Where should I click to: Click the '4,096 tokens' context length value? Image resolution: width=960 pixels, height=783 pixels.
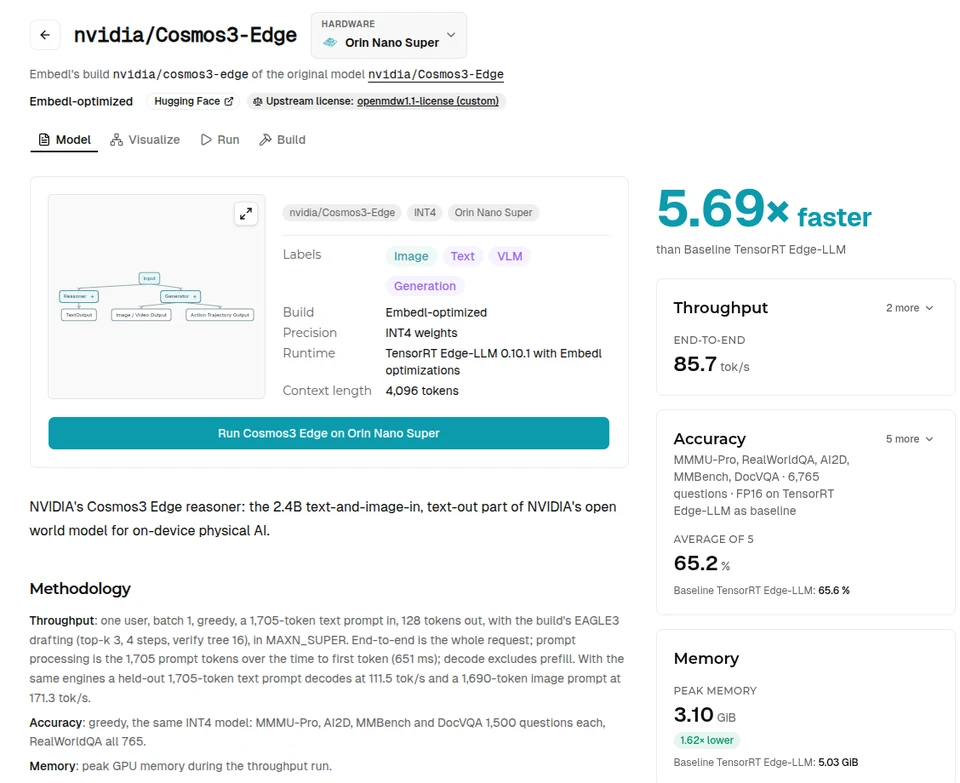coord(422,391)
